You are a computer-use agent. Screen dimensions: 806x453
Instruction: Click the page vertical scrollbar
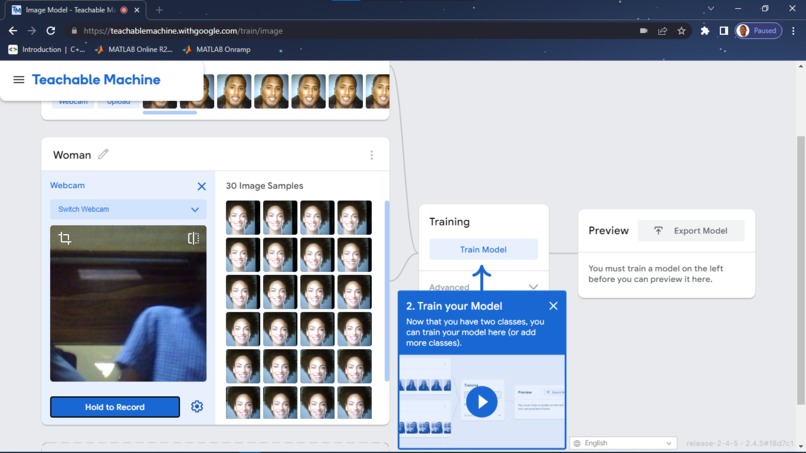[800, 270]
